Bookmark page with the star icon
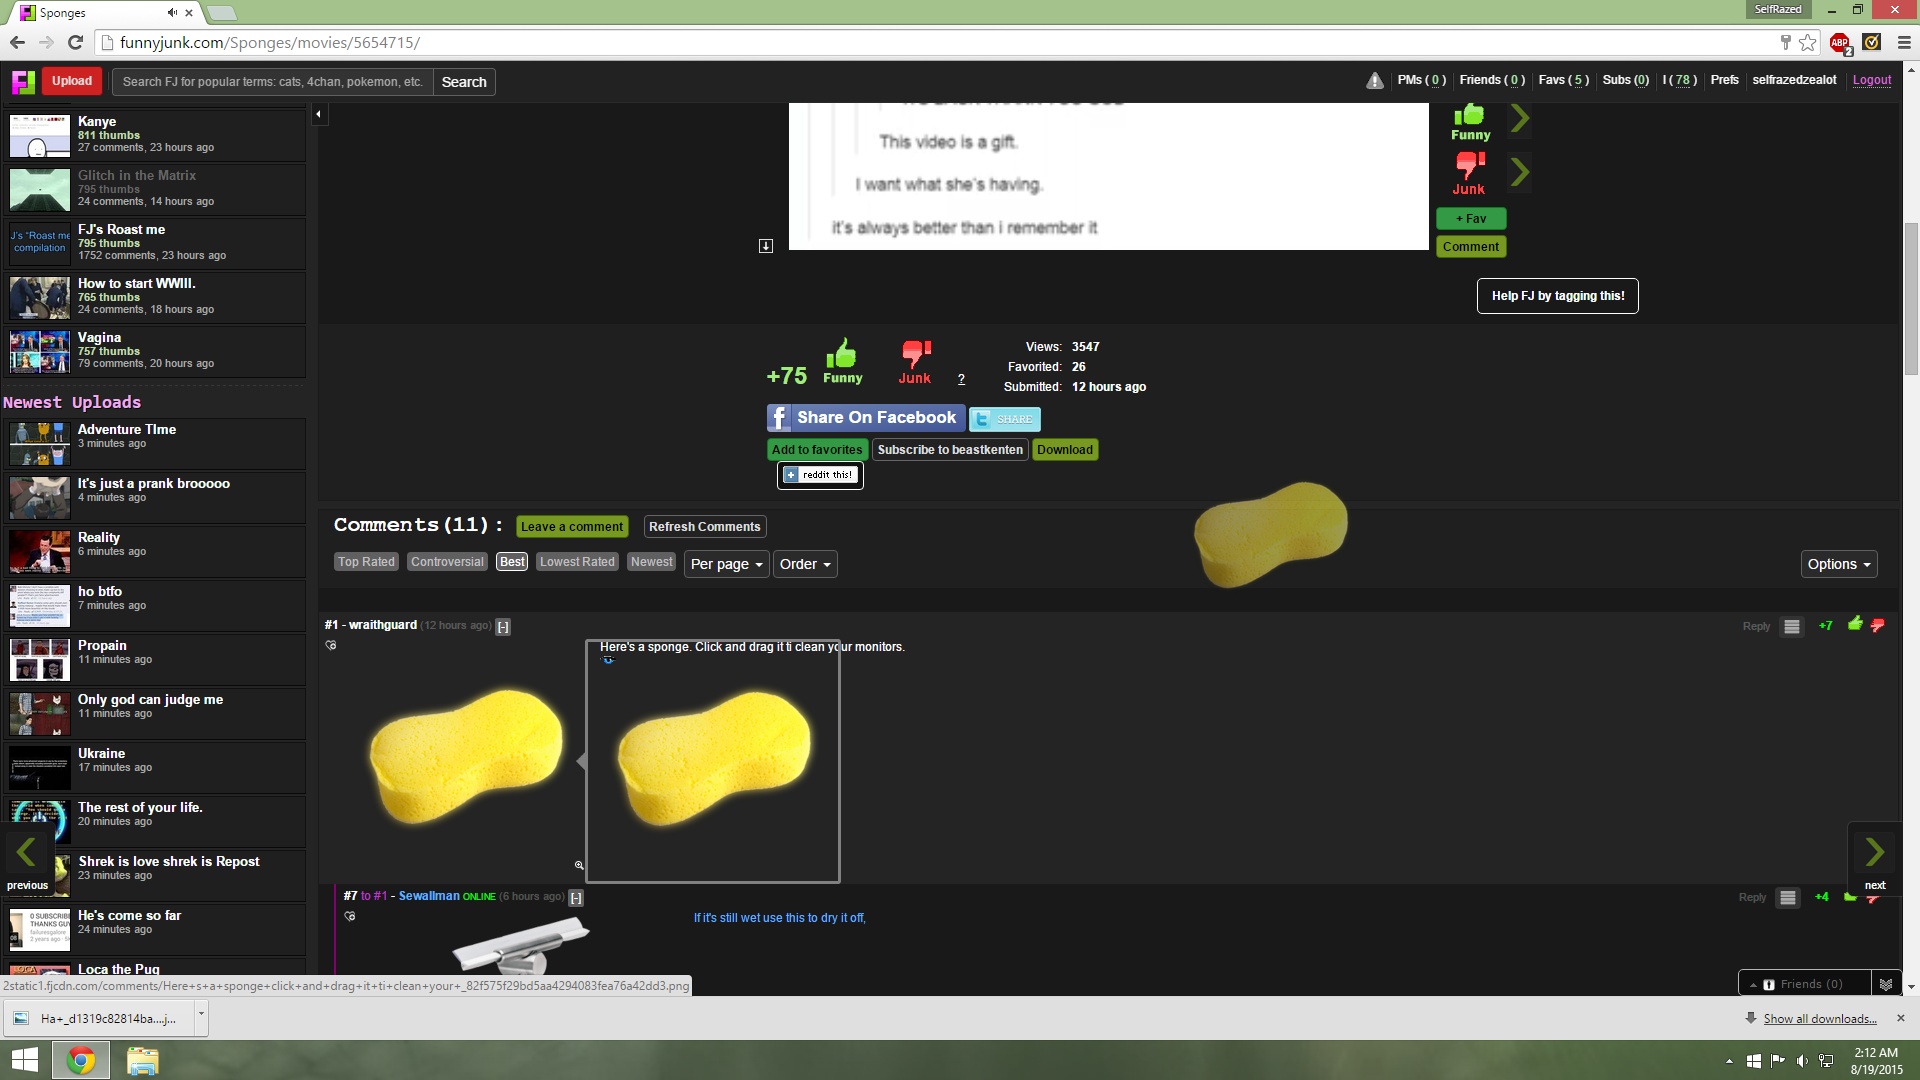Viewport: 1920px width, 1080px height. 1808,43
